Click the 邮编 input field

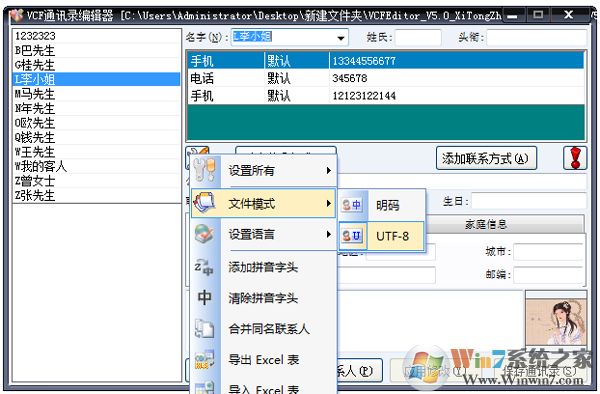tap(549, 275)
